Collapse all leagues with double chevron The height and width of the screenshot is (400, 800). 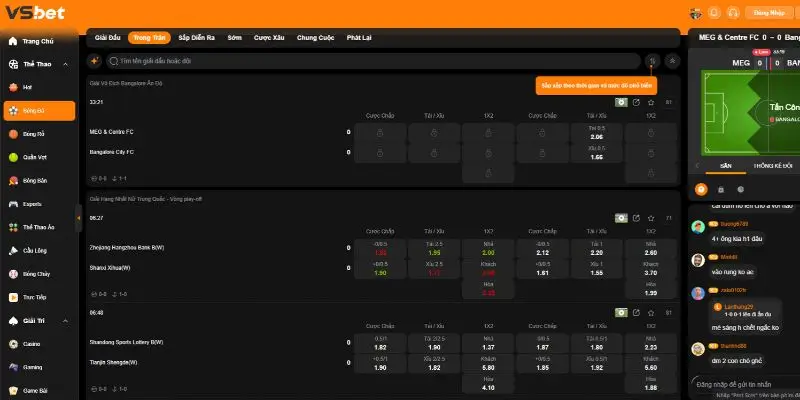(x=672, y=61)
